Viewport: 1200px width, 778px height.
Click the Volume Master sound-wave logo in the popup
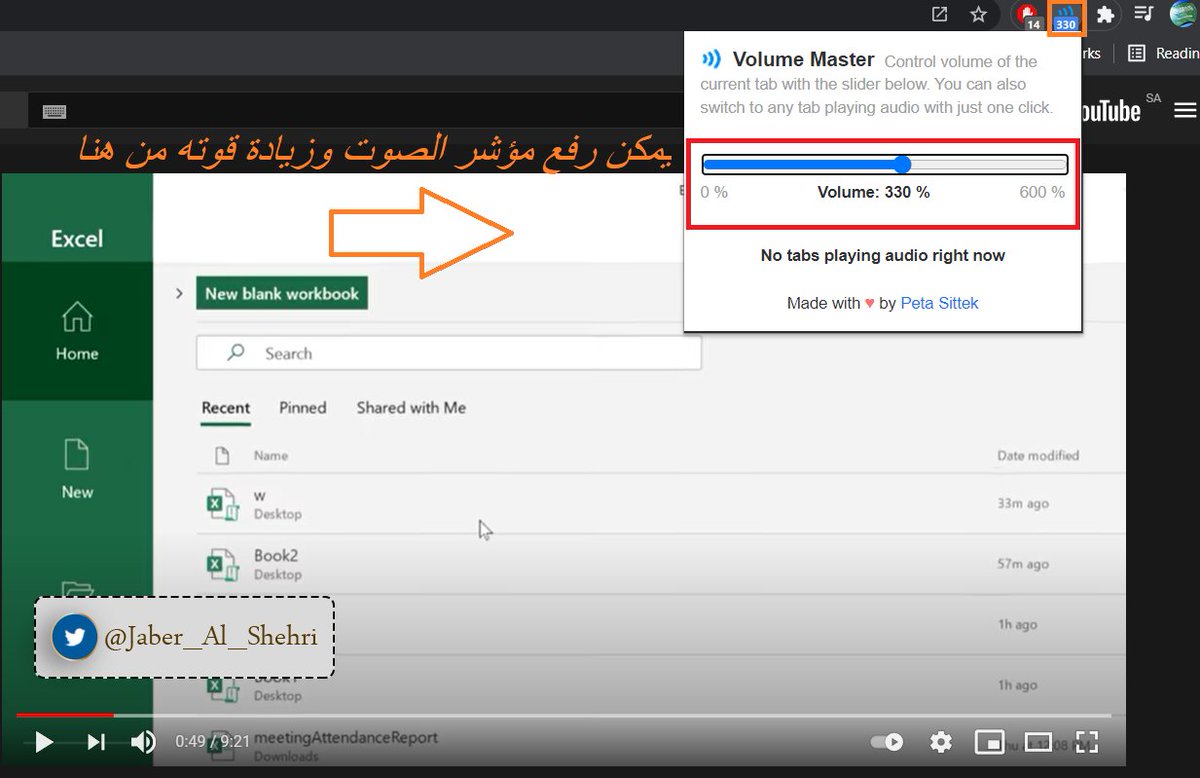pos(711,59)
